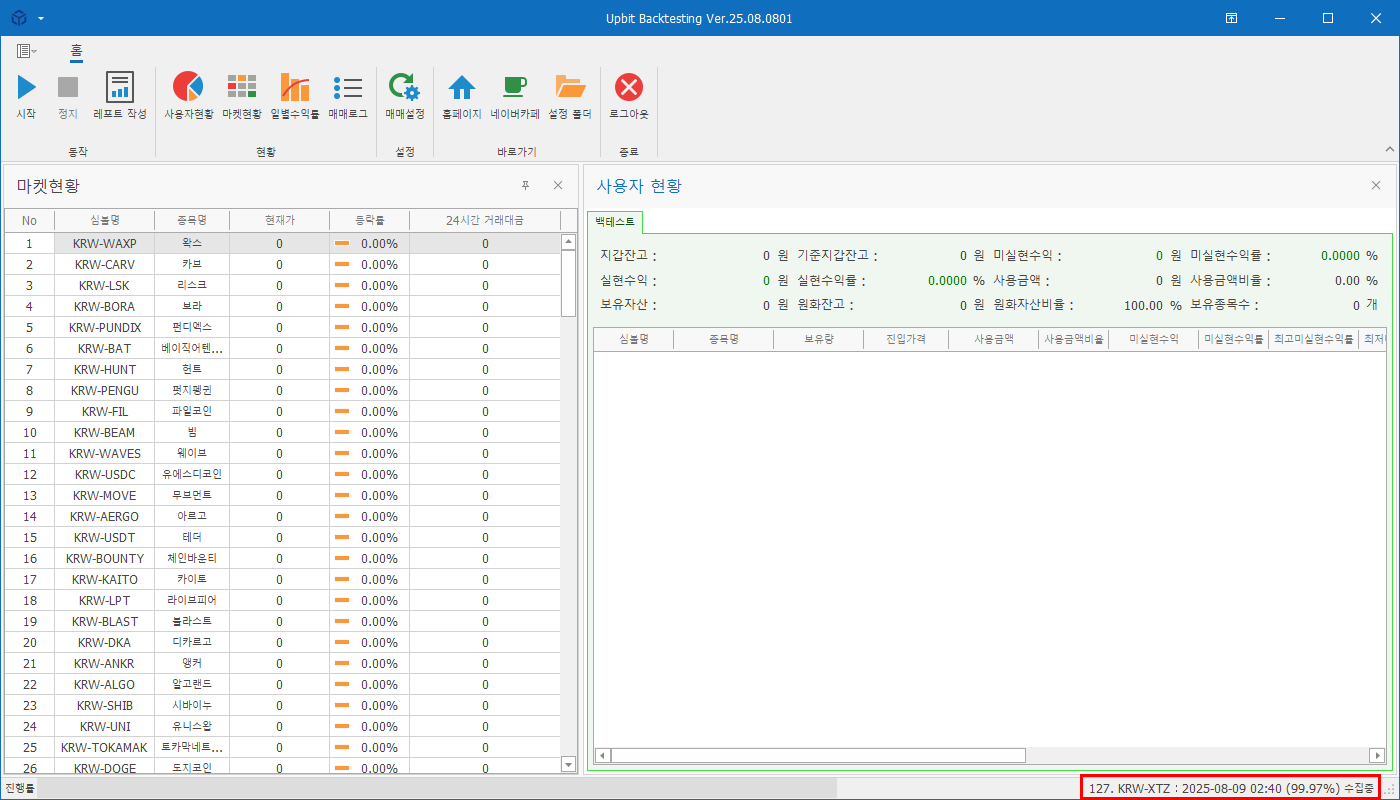
Task: Click the 파일코인 name cell
Action: click(192, 411)
